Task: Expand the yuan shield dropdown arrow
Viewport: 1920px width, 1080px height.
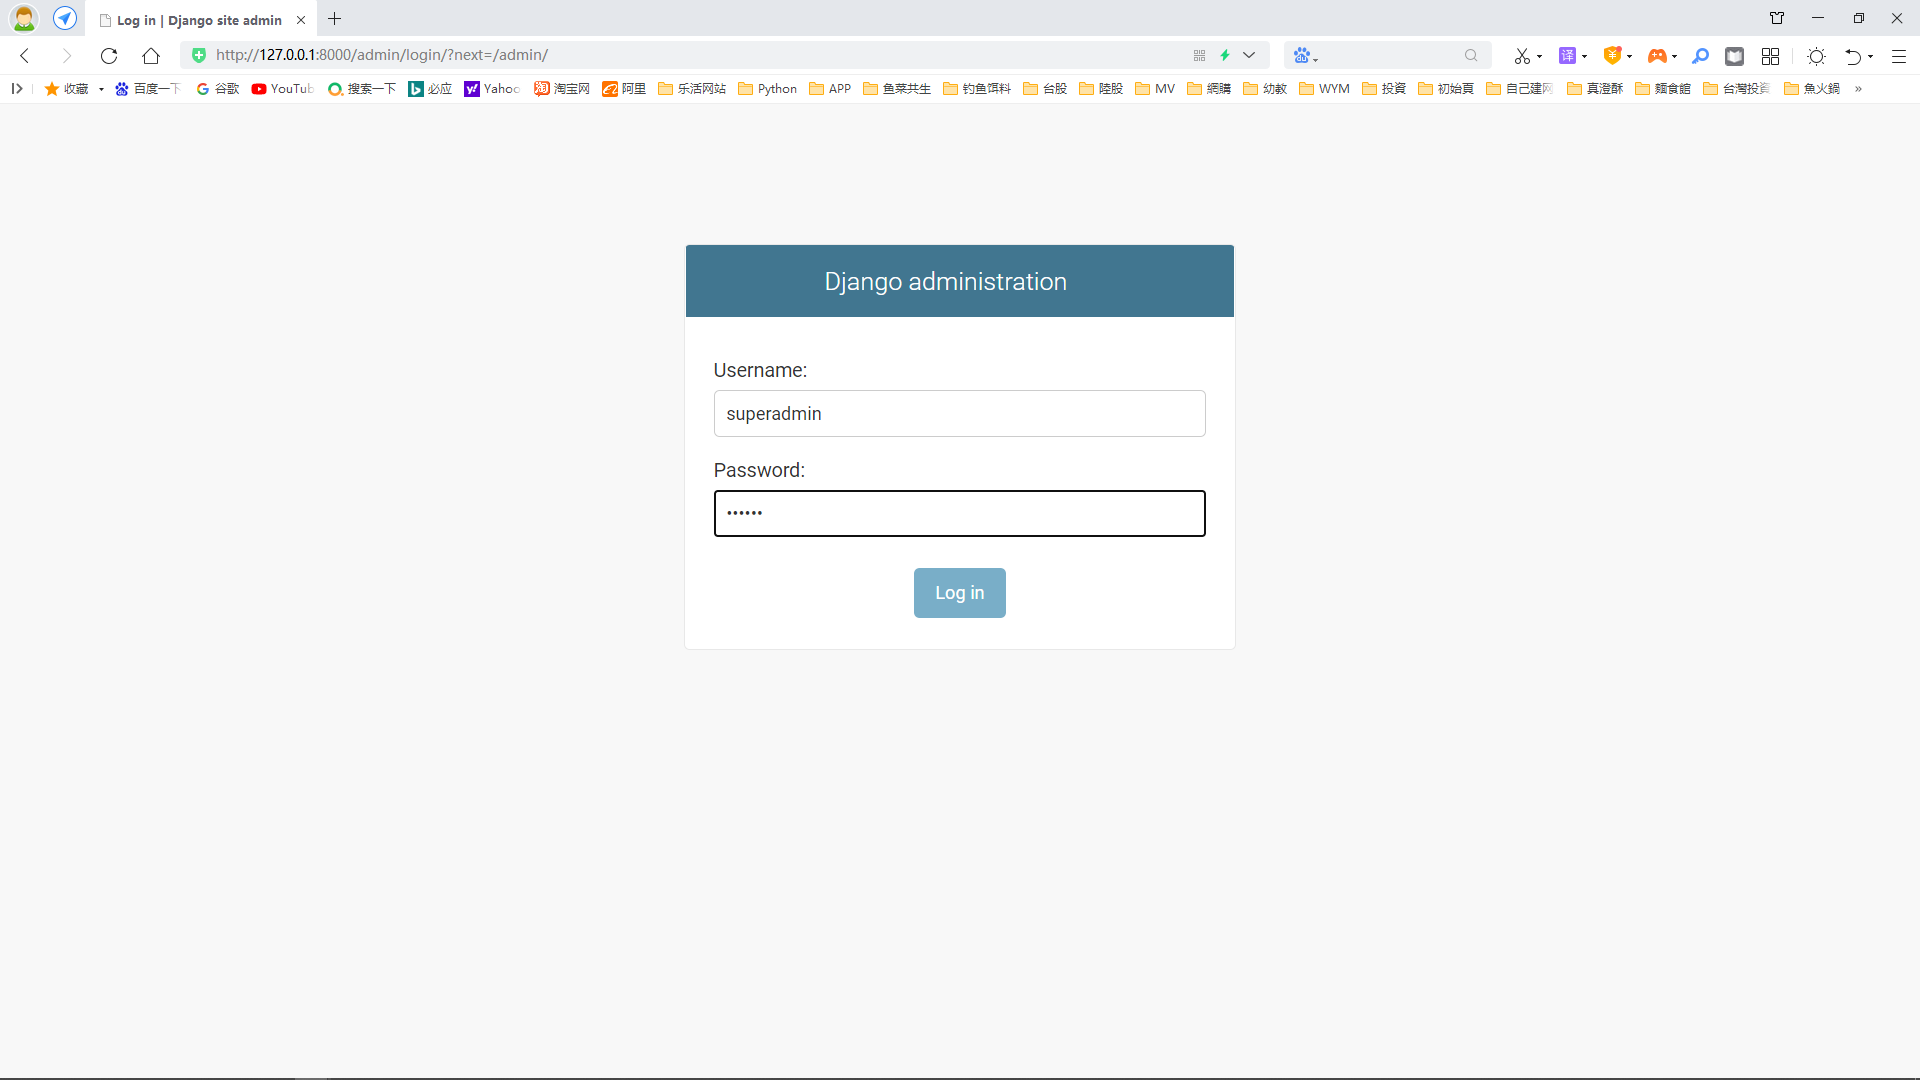Action: tap(1630, 56)
